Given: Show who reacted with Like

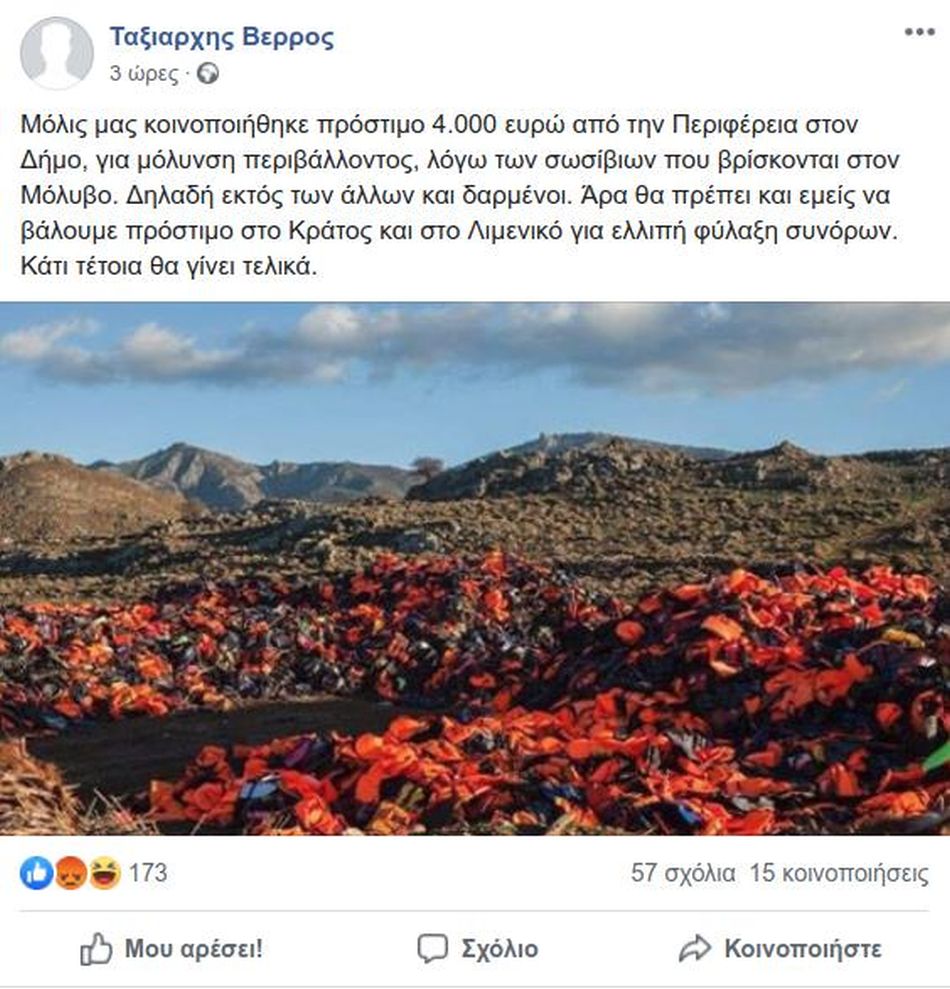Looking at the screenshot, I should [37, 874].
